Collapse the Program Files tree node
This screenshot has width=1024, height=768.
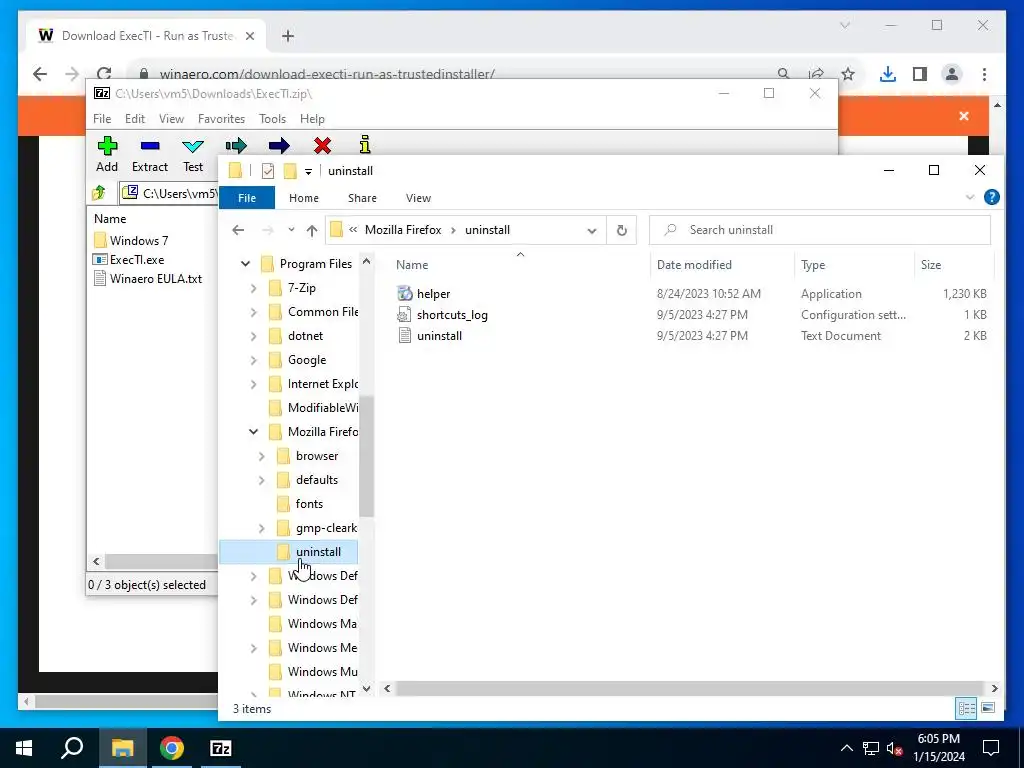tap(246, 264)
